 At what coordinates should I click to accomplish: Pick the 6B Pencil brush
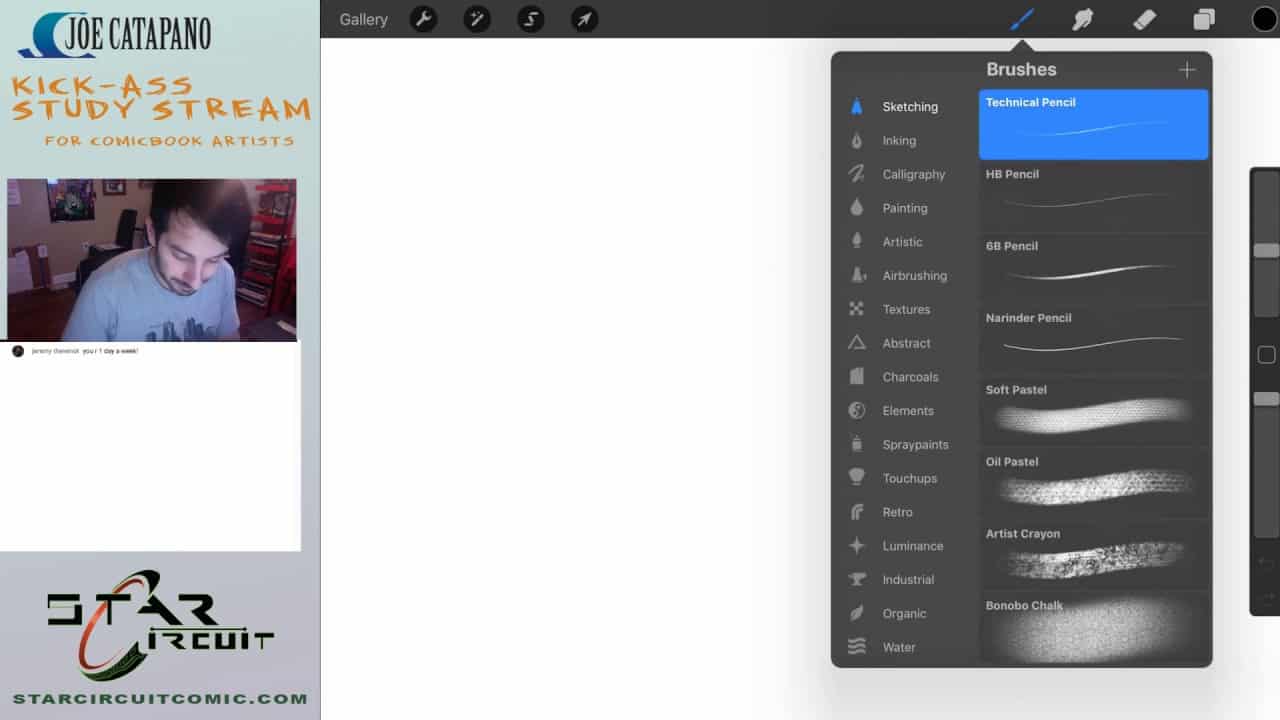pyautogui.click(x=1093, y=267)
